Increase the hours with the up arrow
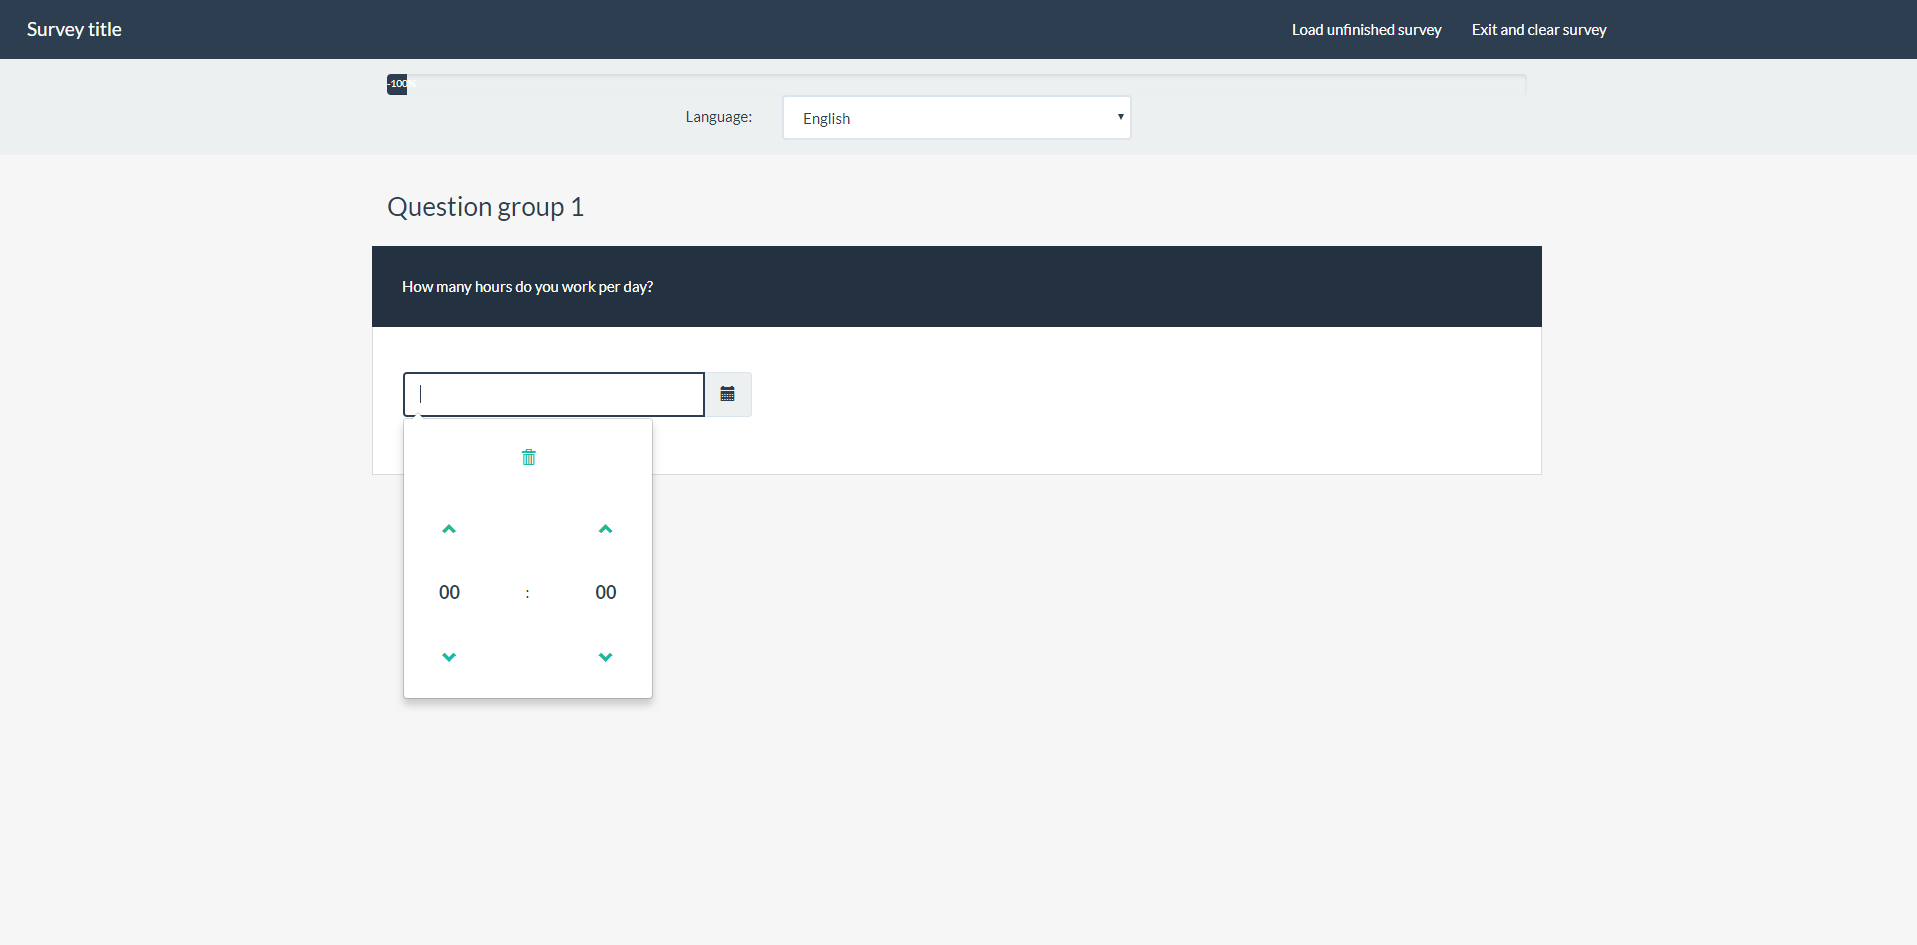 (x=449, y=529)
